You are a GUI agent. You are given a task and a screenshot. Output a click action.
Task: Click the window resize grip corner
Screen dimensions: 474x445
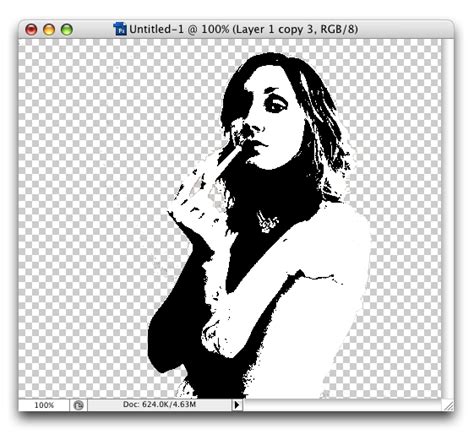(x=448, y=405)
